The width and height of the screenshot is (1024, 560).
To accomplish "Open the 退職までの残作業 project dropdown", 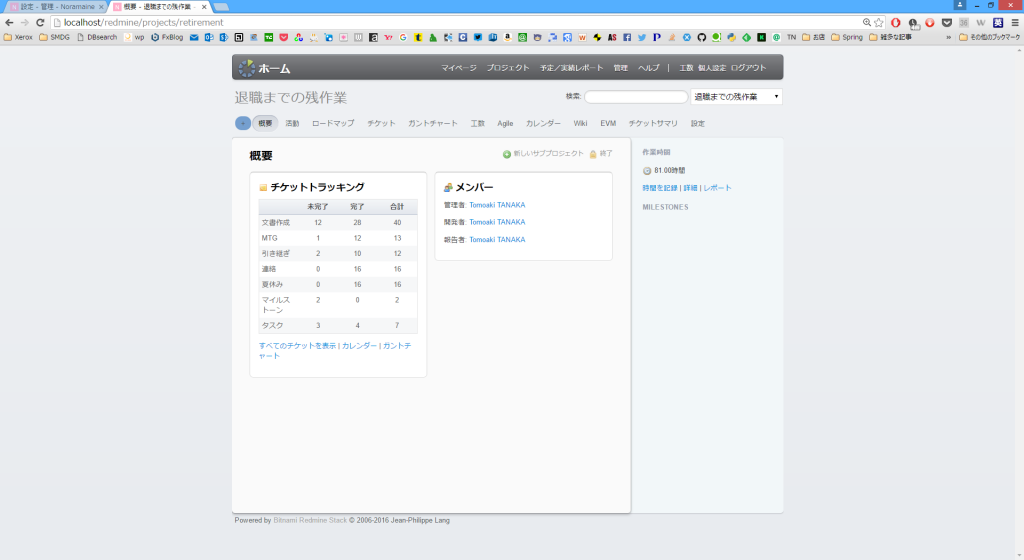I will point(736,97).
